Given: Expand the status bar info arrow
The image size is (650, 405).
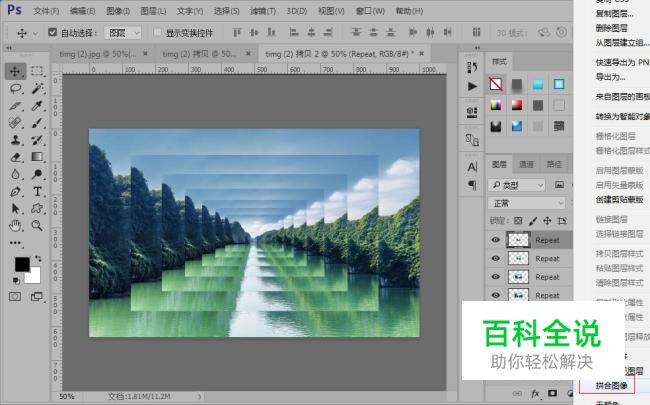Looking at the screenshot, I should tap(199, 396).
